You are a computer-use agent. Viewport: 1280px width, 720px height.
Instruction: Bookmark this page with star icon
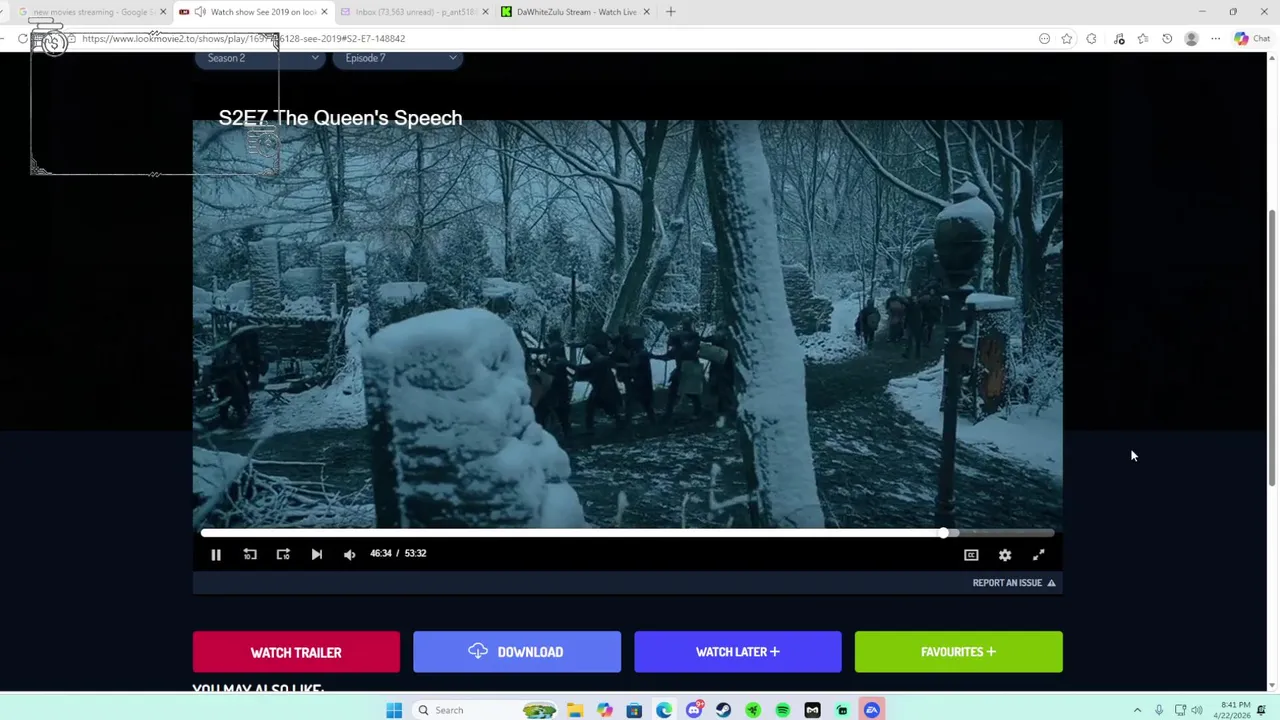[1067, 39]
